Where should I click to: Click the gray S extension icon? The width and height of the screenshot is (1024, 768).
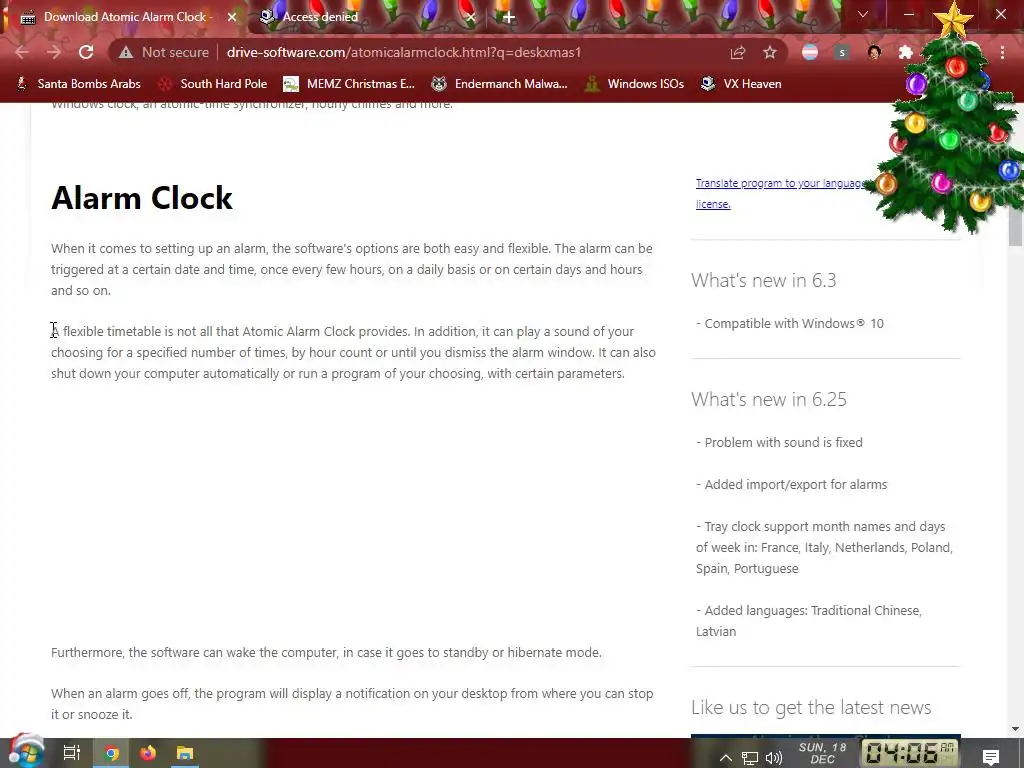click(842, 52)
